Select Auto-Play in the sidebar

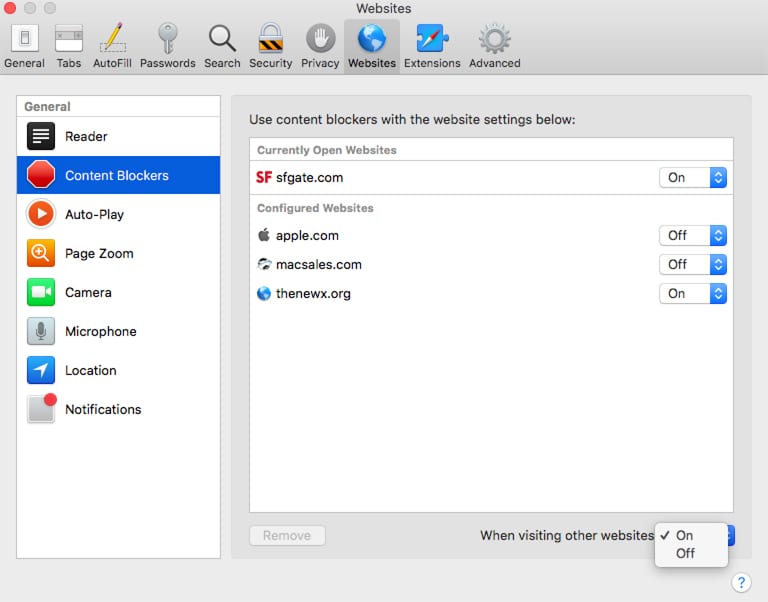94,214
